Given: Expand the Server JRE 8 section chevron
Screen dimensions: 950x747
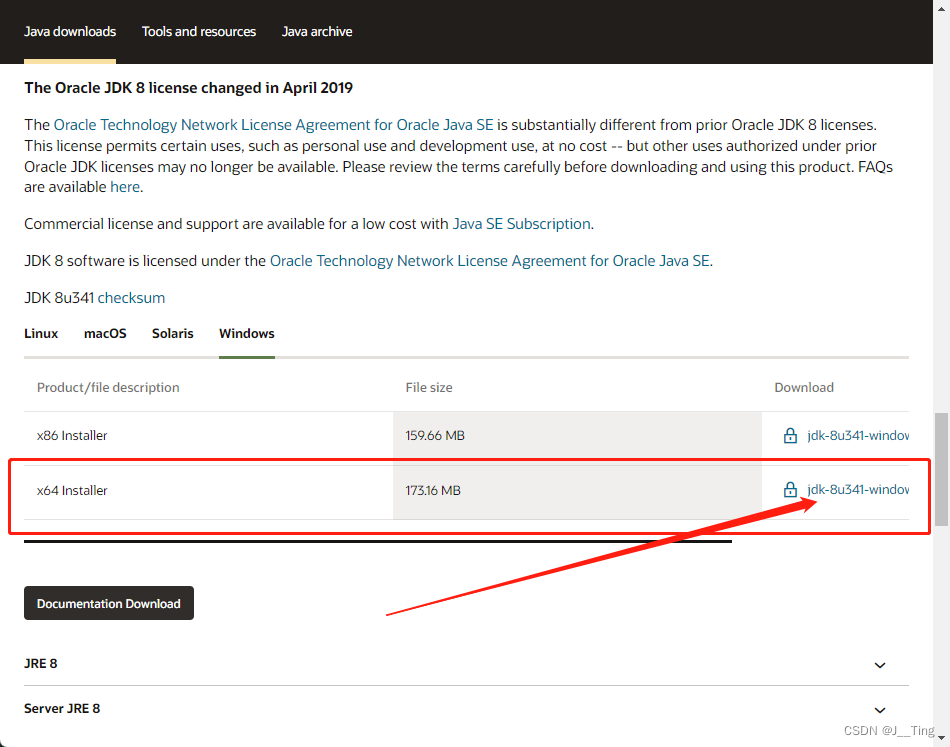Looking at the screenshot, I should [880, 710].
